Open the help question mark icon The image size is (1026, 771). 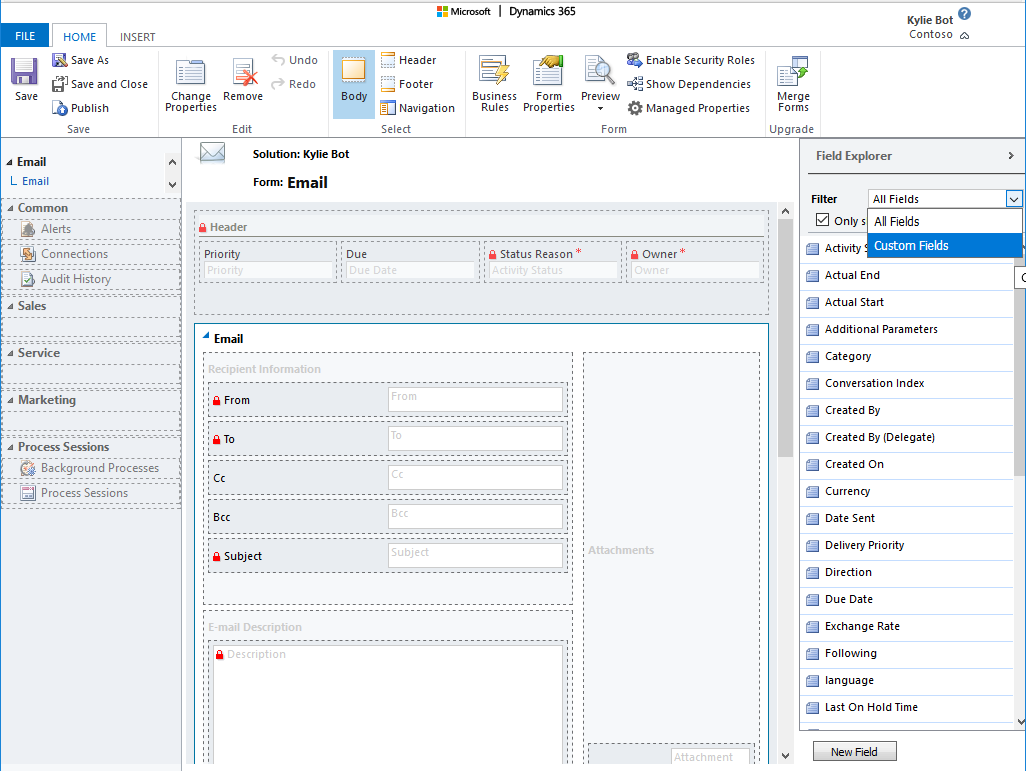coord(964,14)
